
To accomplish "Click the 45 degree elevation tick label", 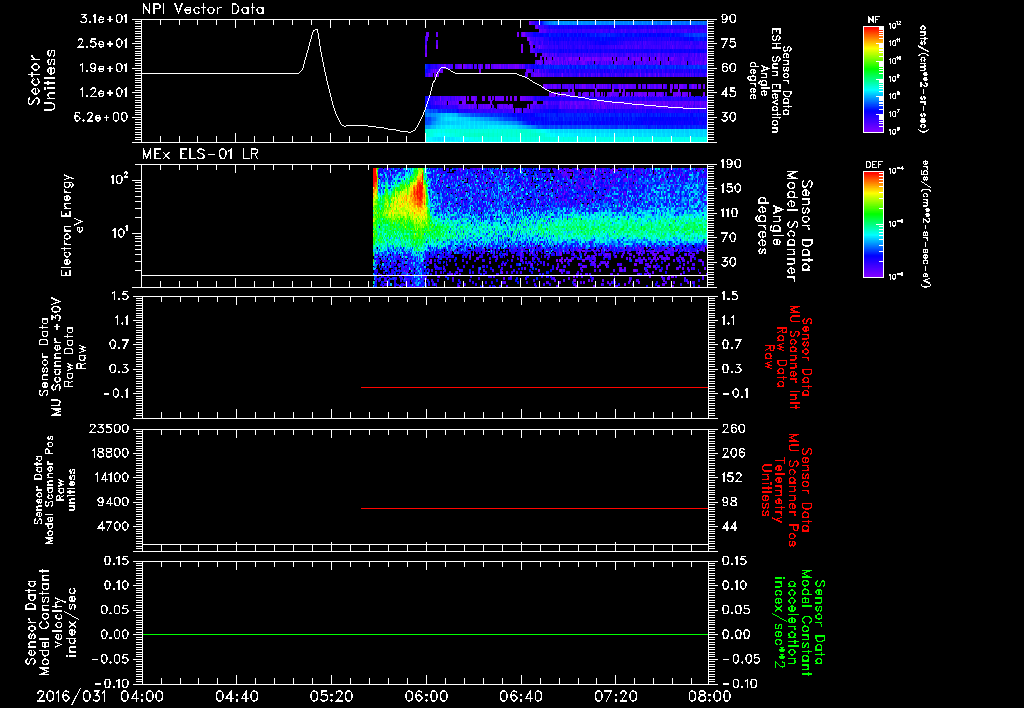I will pos(729,93).
